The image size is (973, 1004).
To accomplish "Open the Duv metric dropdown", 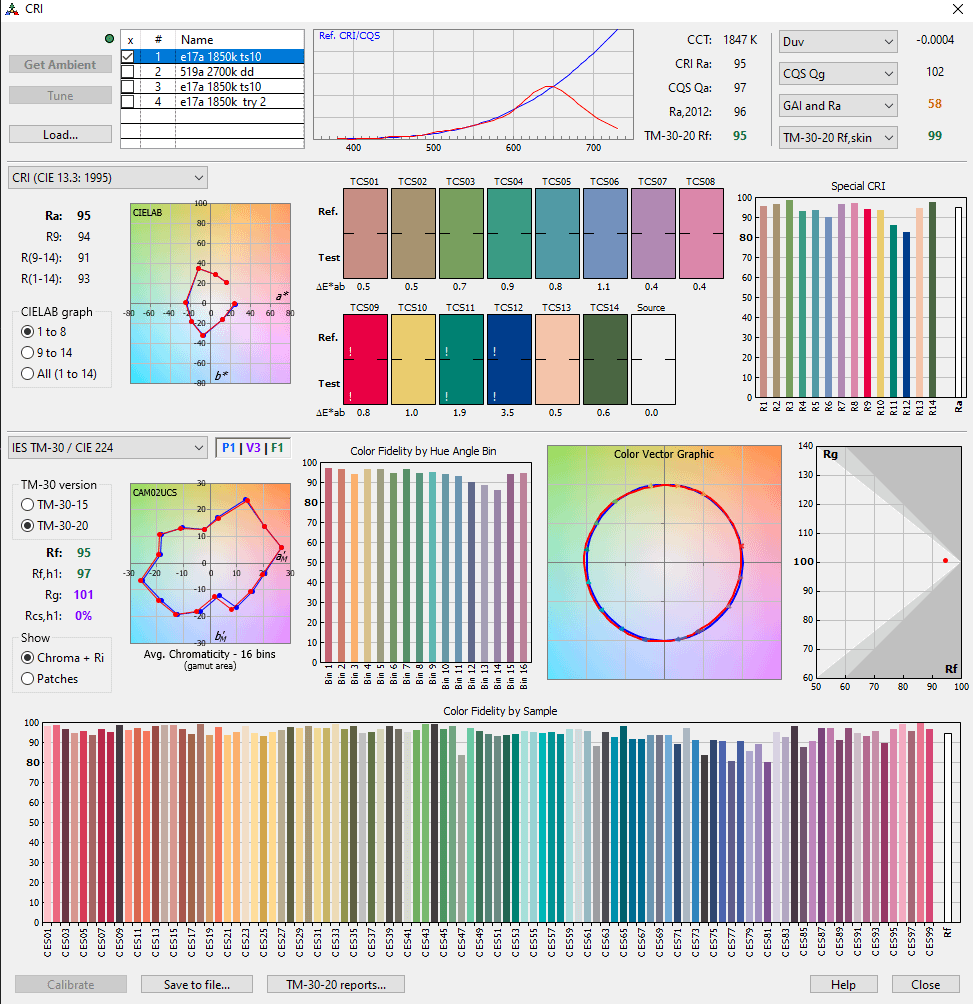I will coord(838,42).
